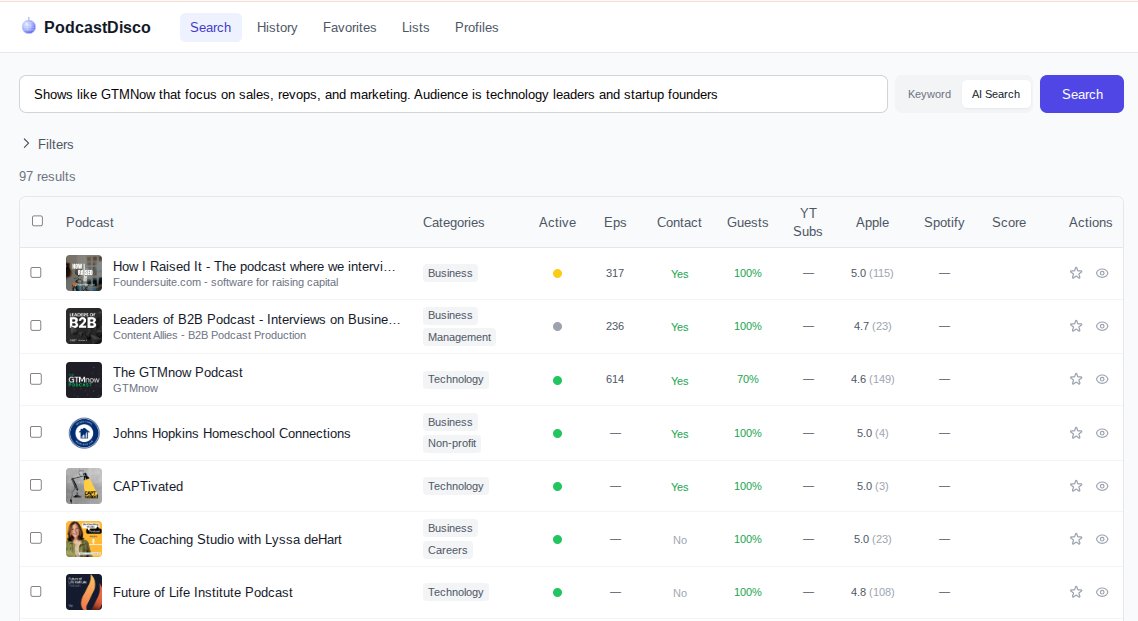Viewport: 1138px width, 621px height.
Task: Go to the Lists tab
Action: [x=416, y=28]
